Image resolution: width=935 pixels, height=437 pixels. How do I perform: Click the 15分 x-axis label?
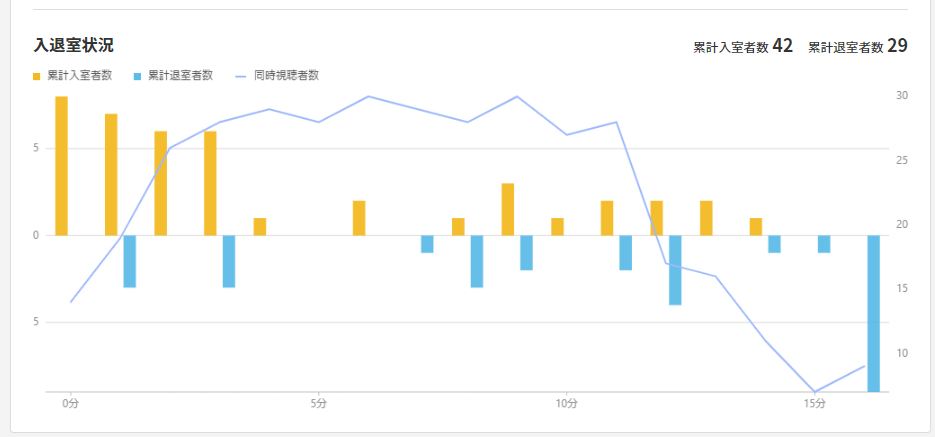pos(814,403)
